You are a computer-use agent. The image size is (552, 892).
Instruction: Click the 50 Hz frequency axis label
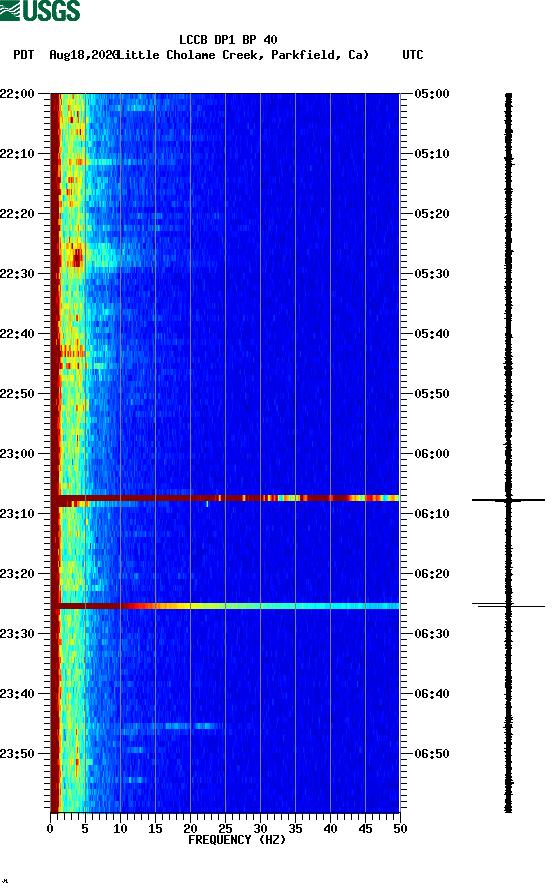click(x=400, y=829)
